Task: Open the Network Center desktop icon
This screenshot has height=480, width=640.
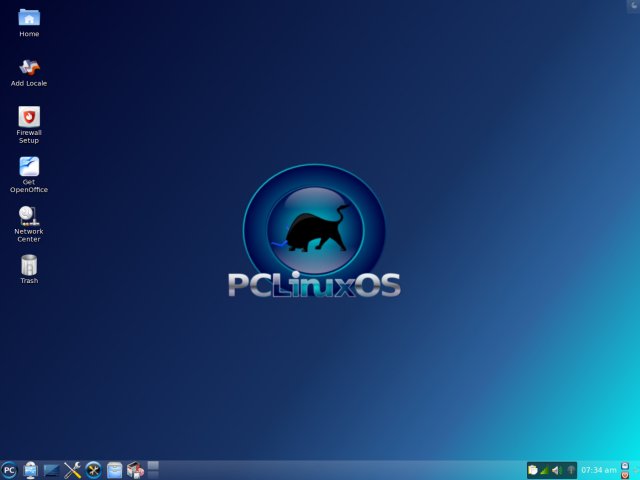Action: click(29, 224)
